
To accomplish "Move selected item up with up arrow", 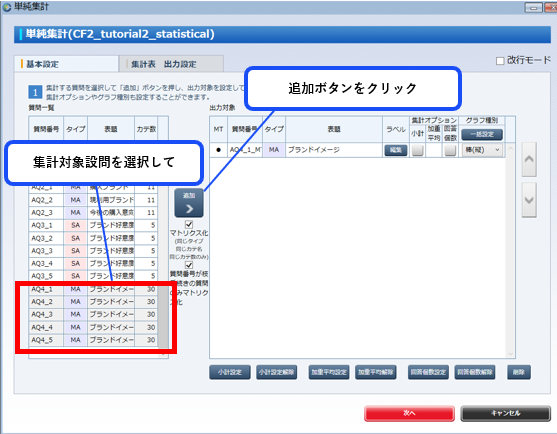I will point(529,159).
